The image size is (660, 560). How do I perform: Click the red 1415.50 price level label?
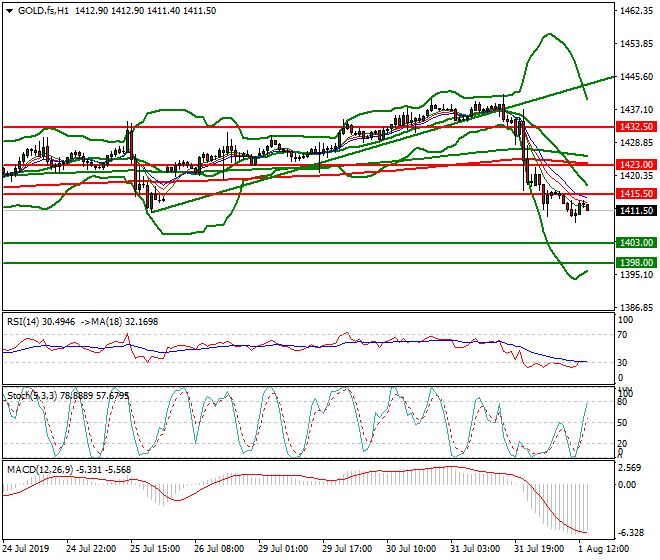click(x=635, y=194)
